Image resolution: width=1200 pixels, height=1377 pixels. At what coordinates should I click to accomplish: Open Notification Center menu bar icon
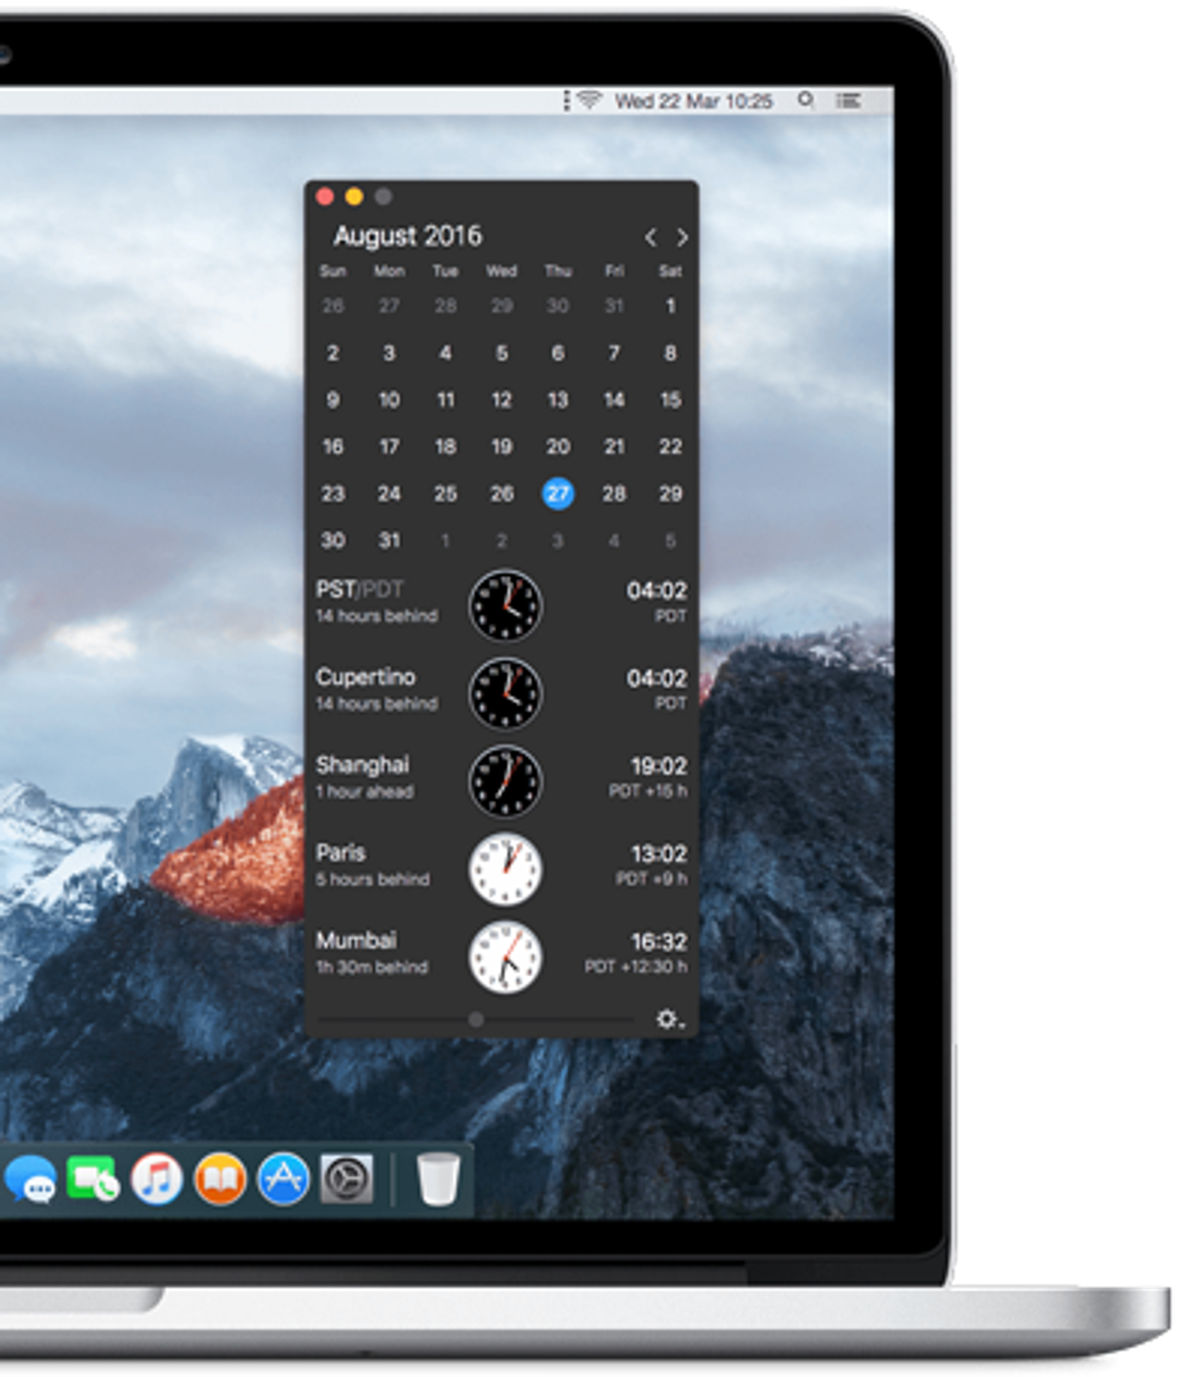[x=848, y=100]
